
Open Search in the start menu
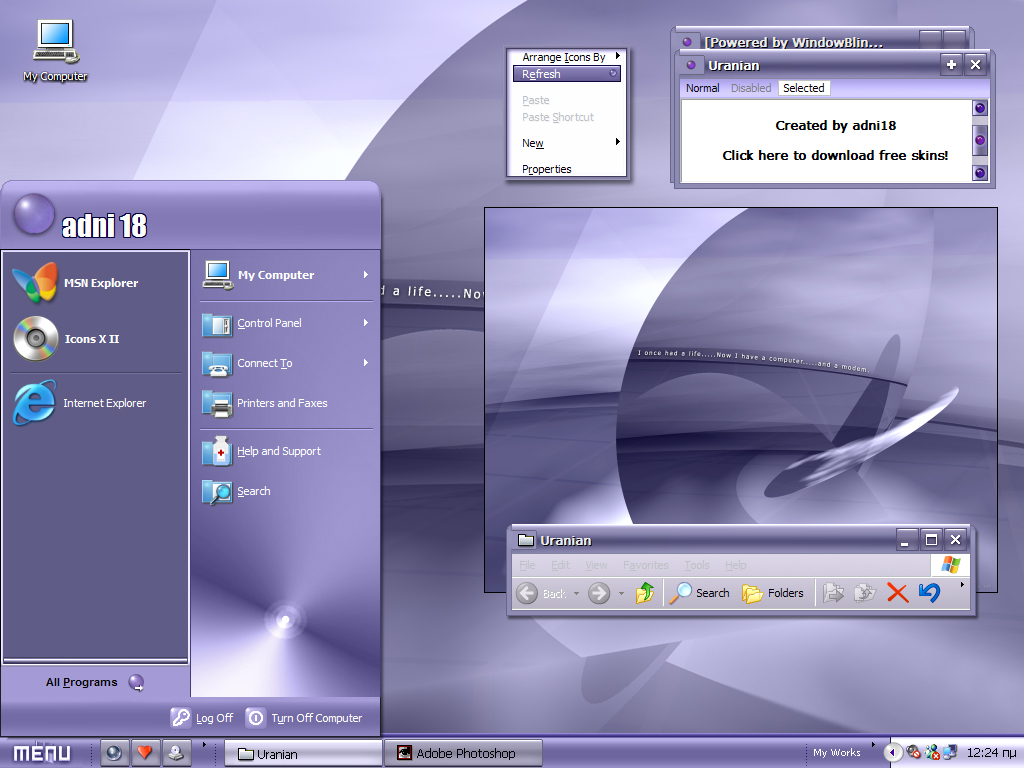pyautogui.click(x=236, y=491)
